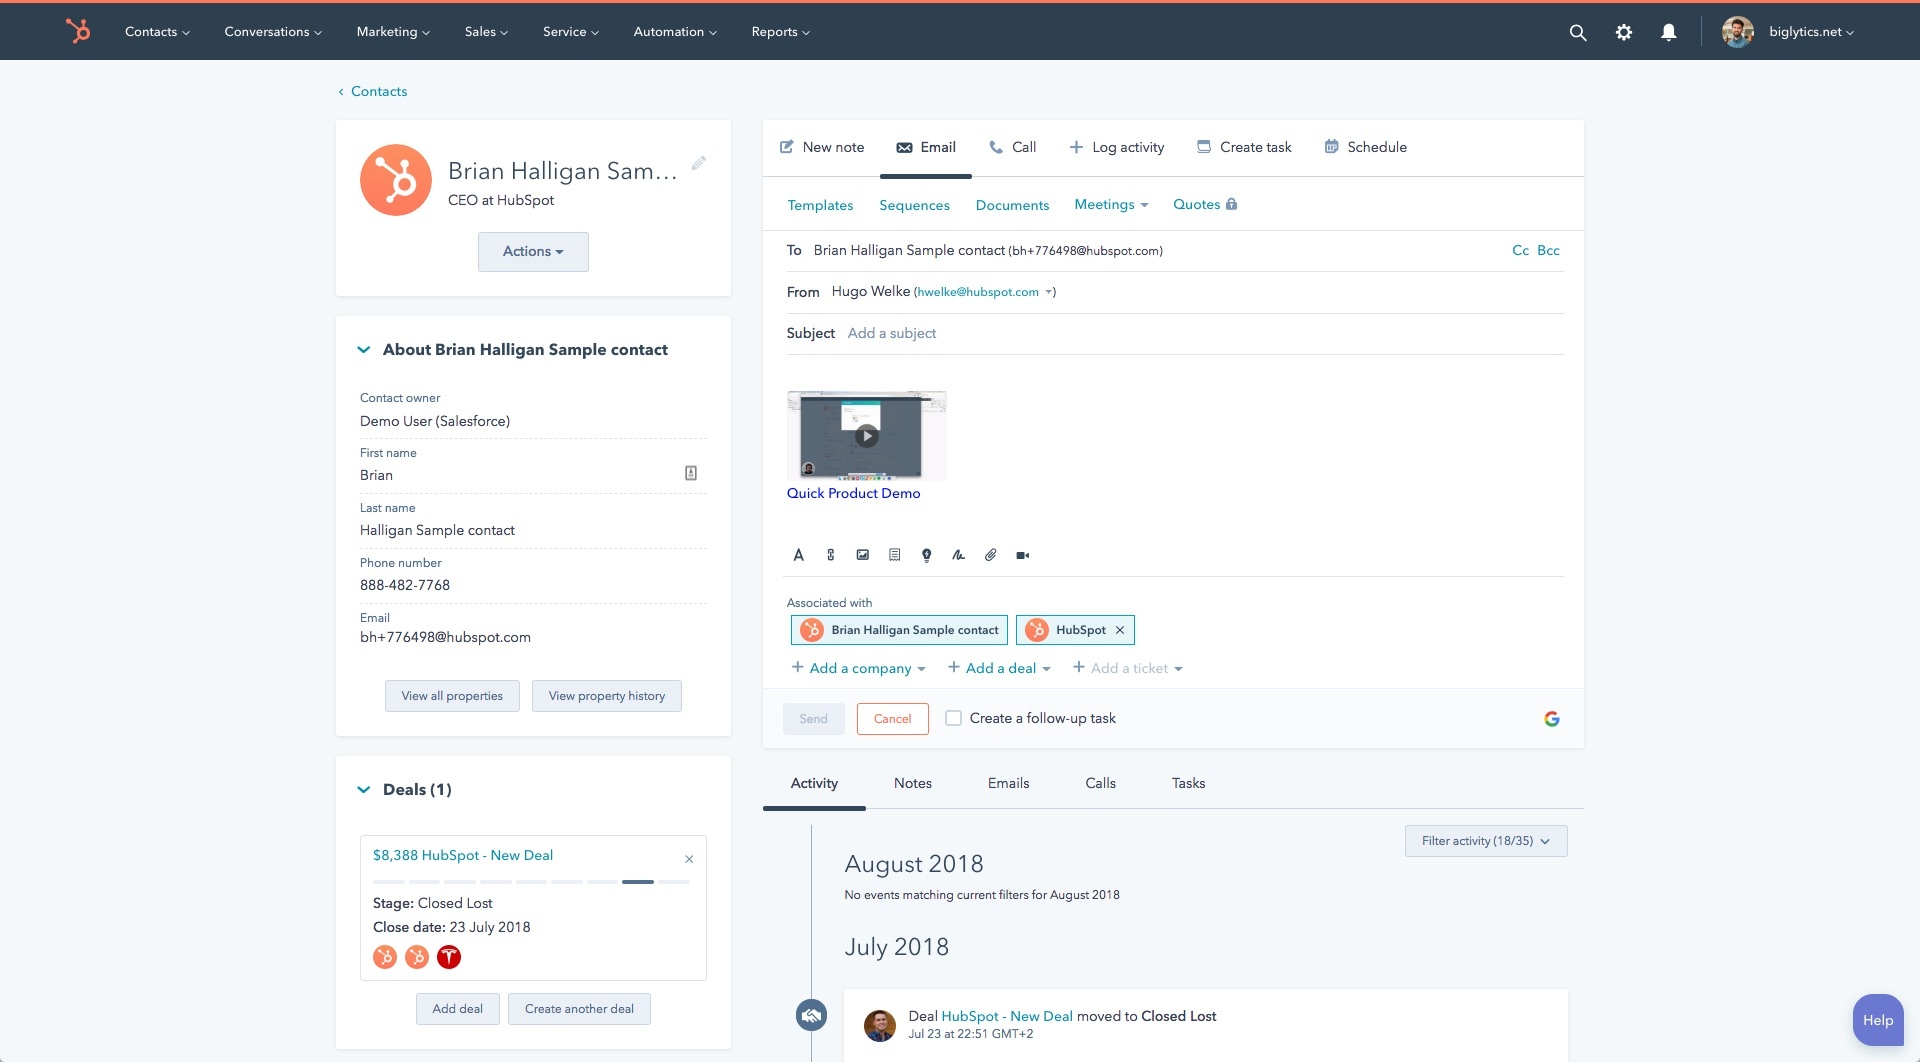Open the Marketing menu

click(392, 31)
